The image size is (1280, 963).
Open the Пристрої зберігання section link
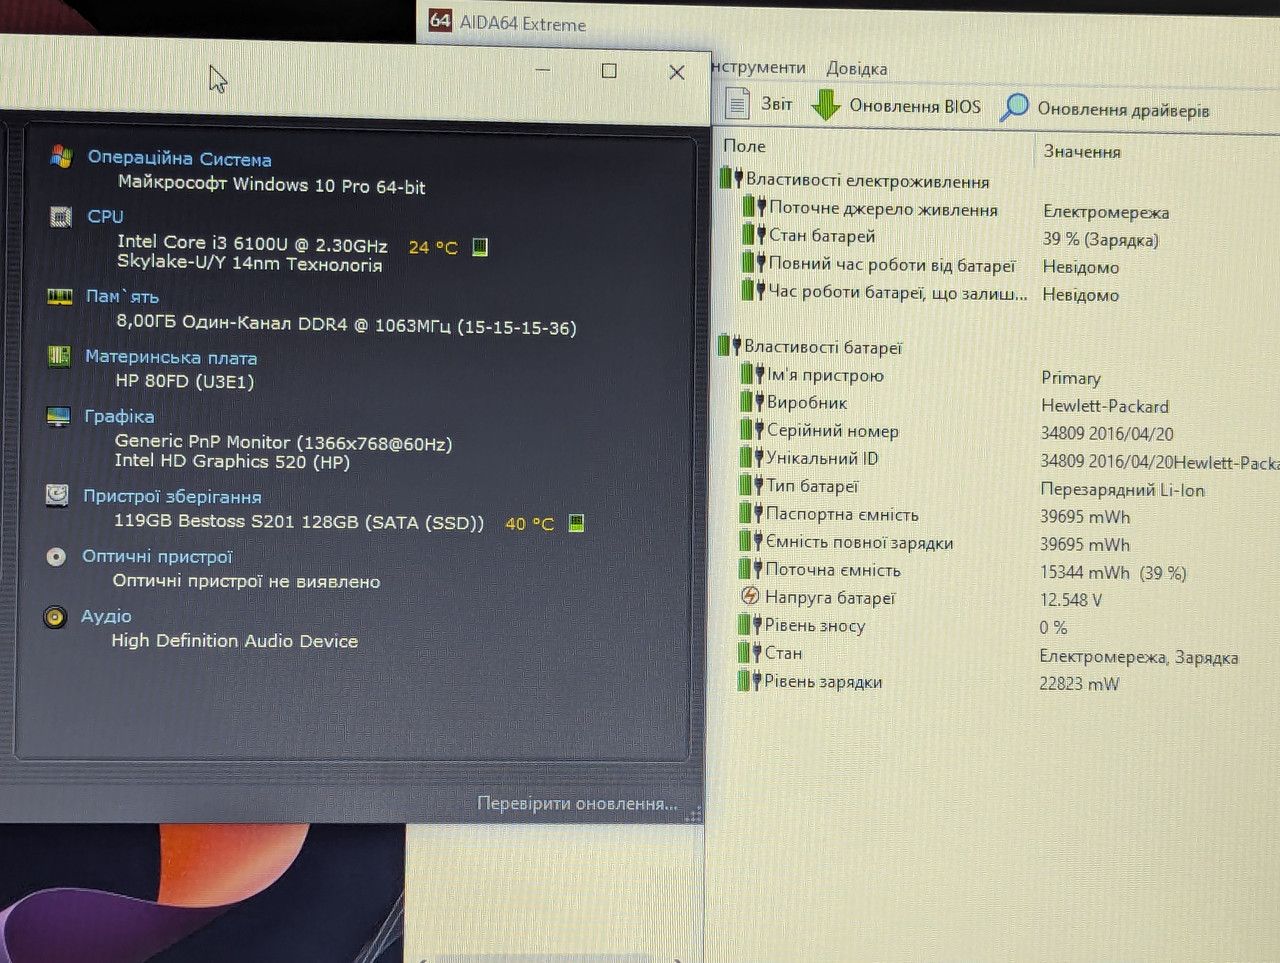tap(172, 496)
